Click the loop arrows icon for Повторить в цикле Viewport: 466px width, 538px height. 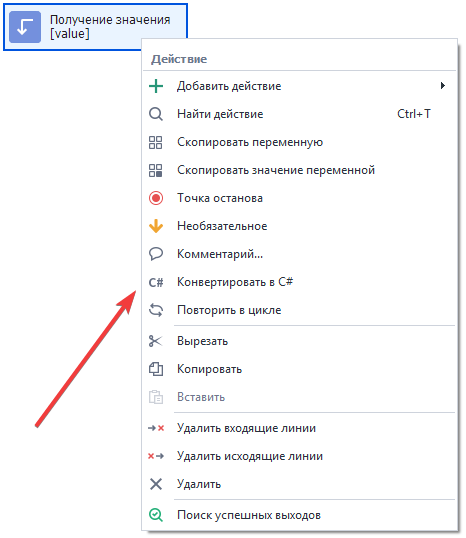point(156,310)
